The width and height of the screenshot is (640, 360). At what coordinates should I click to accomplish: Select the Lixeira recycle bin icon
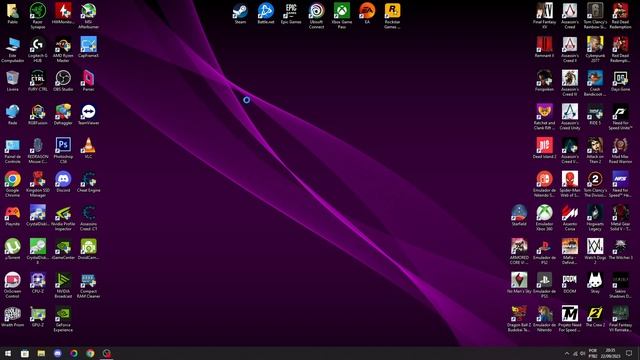[x=12, y=81]
